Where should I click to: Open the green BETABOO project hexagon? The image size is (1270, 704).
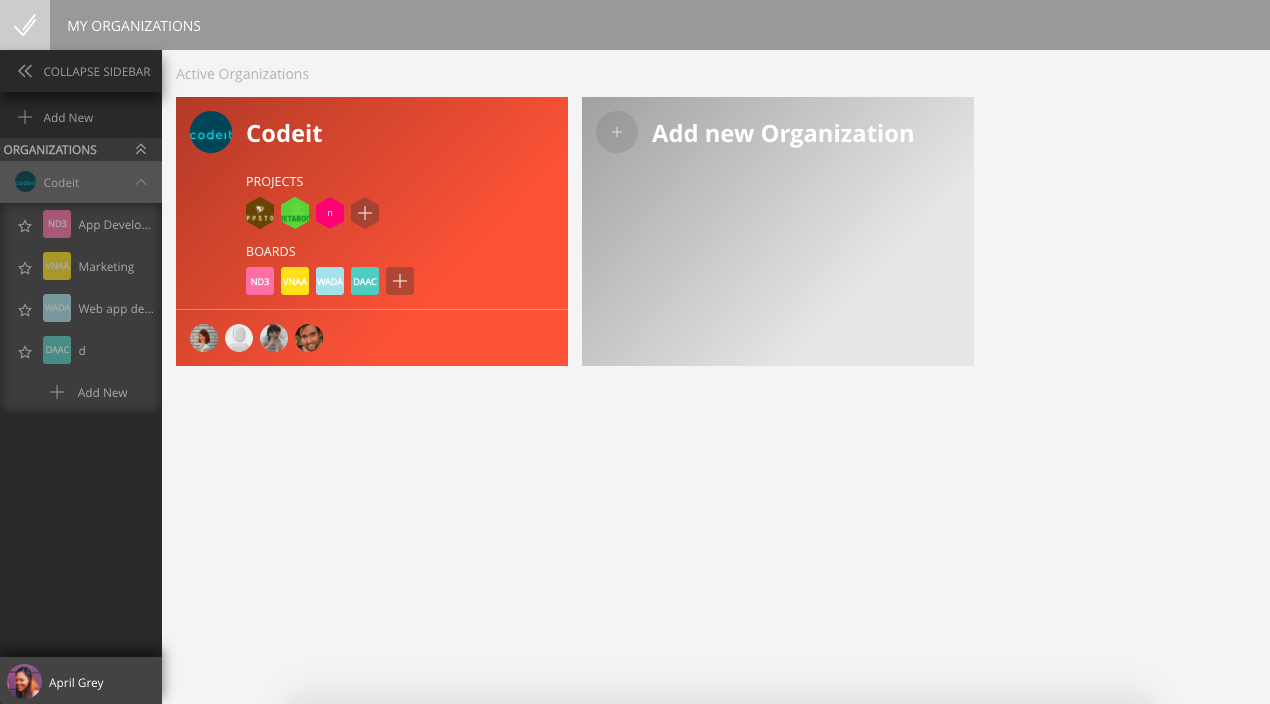point(295,213)
